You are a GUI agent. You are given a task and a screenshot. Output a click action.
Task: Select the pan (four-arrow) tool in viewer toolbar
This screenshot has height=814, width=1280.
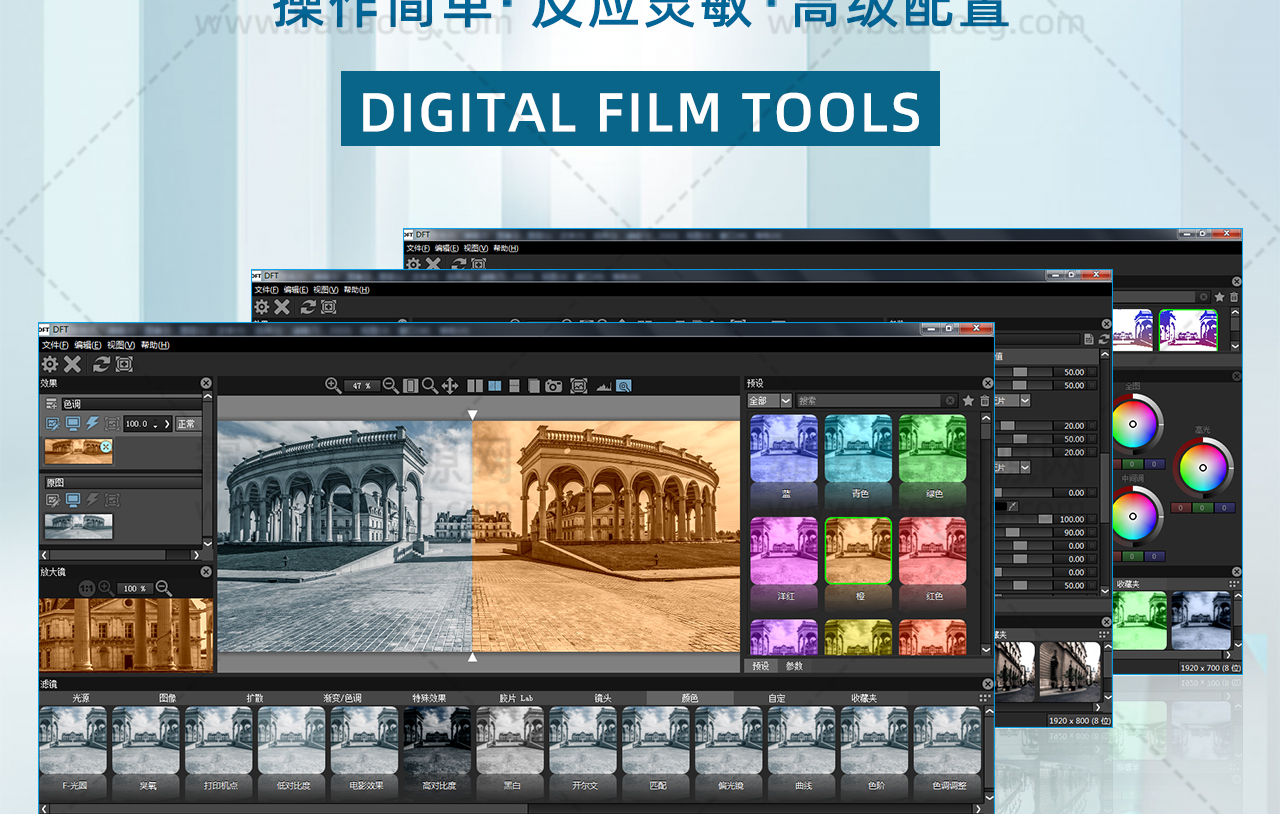(x=450, y=386)
